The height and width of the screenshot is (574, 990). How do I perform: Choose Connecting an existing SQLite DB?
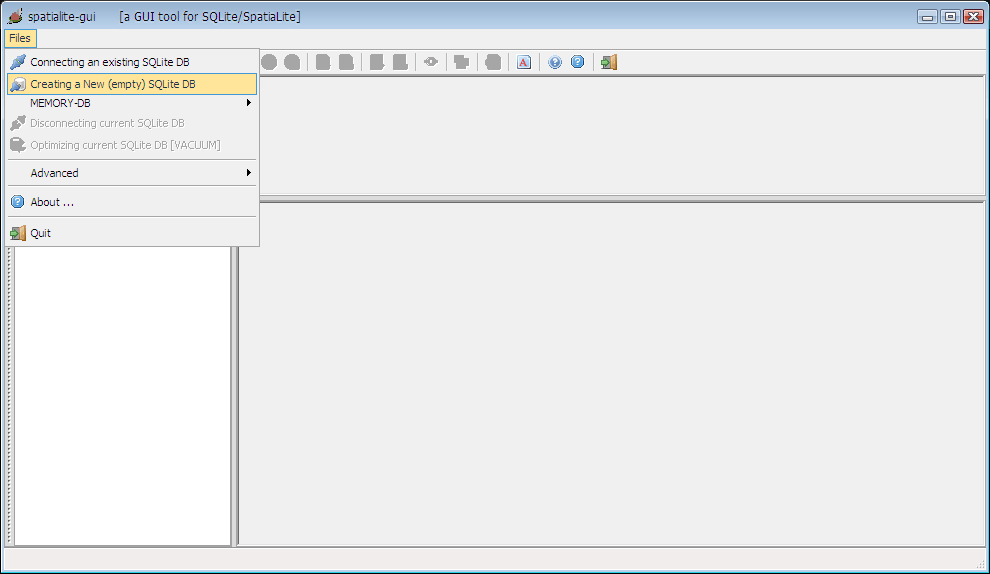132,62
